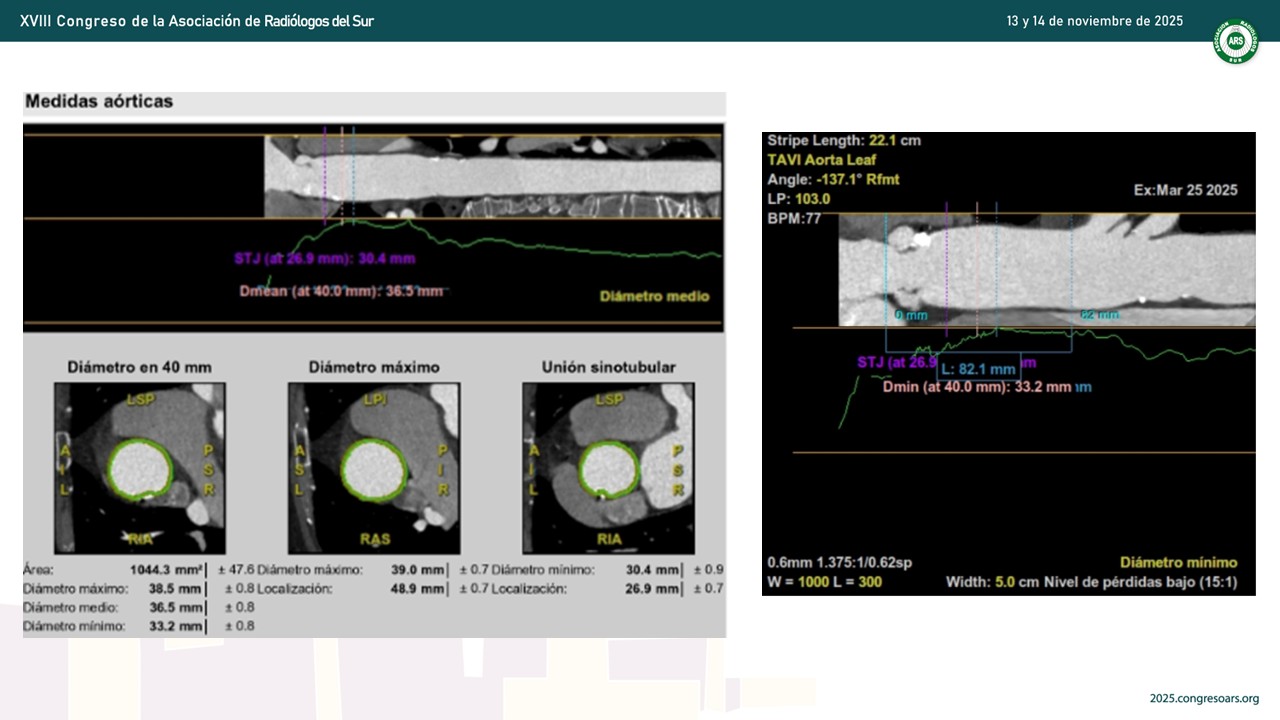Click the Localización value '26.9 mm'
Image resolution: width=1280 pixels, height=720 pixels.
(x=654, y=588)
